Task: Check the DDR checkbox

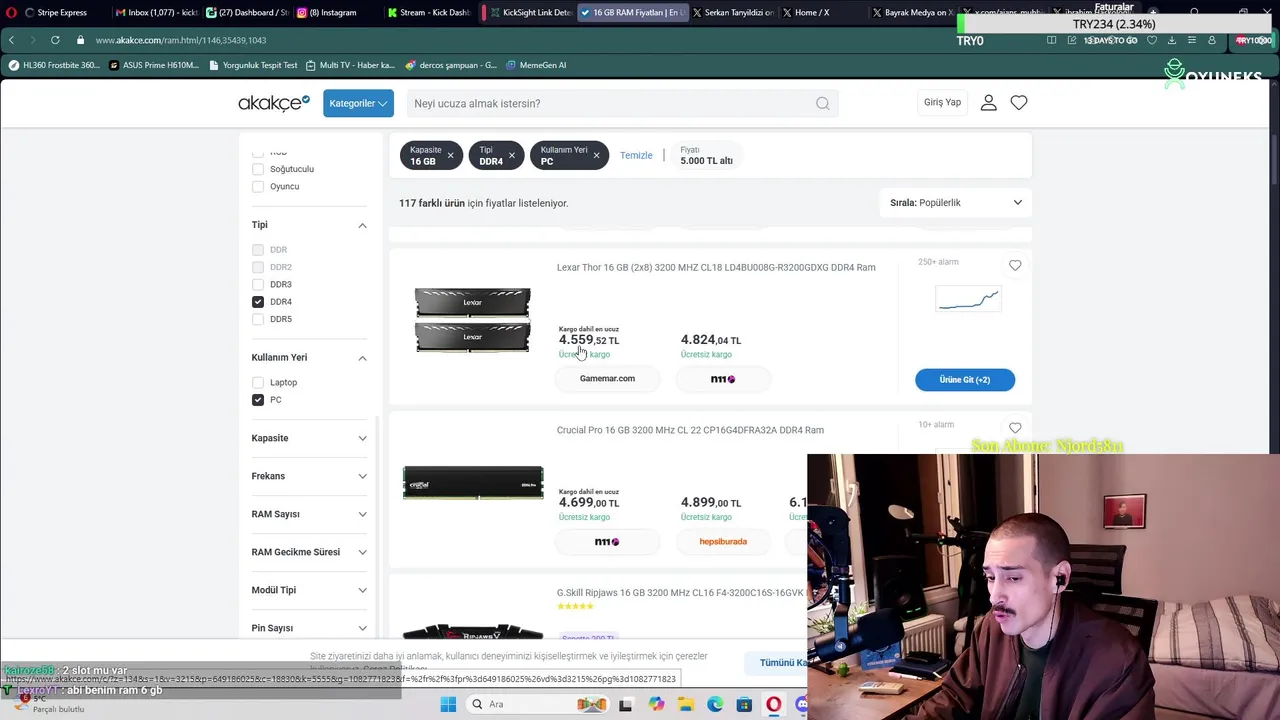Action: [258, 249]
